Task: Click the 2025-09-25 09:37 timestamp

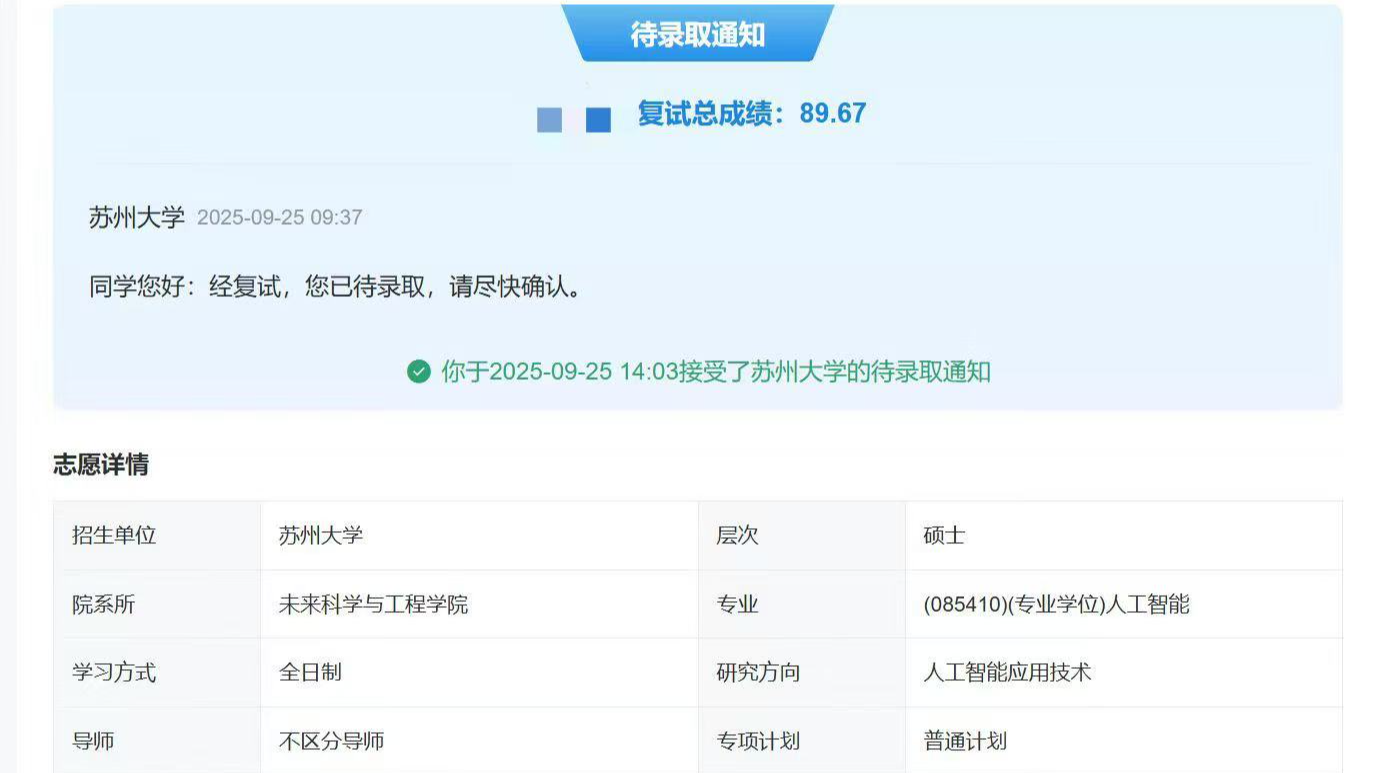Action: (x=281, y=217)
